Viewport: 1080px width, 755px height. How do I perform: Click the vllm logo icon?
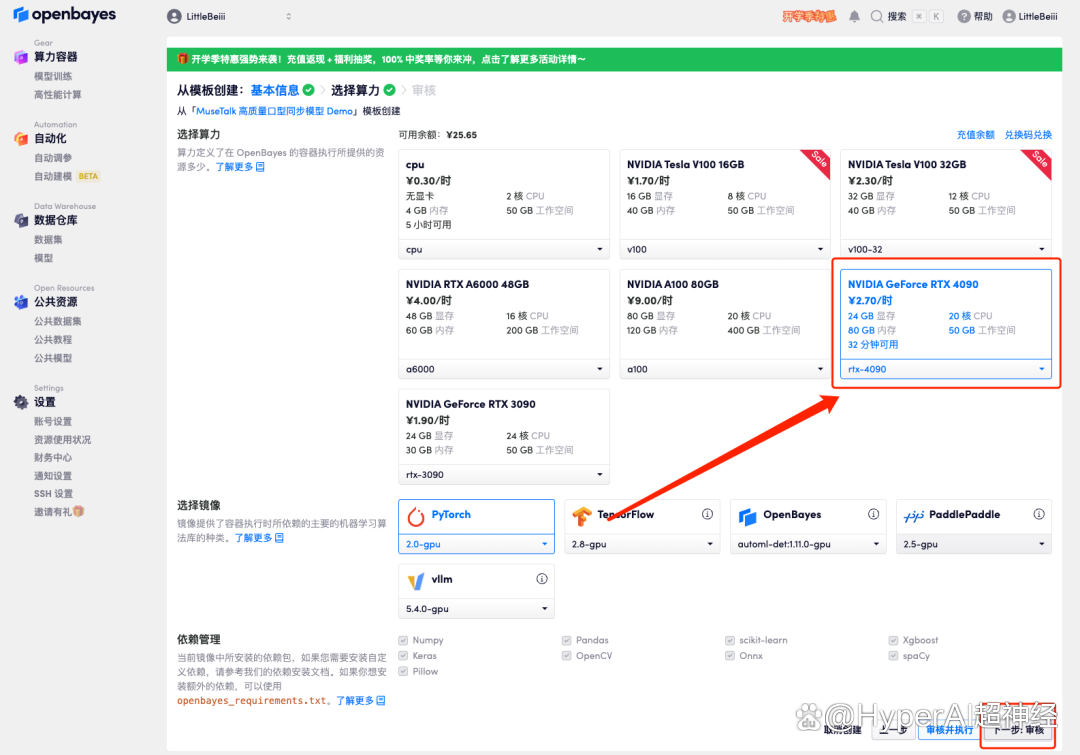coord(416,581)
